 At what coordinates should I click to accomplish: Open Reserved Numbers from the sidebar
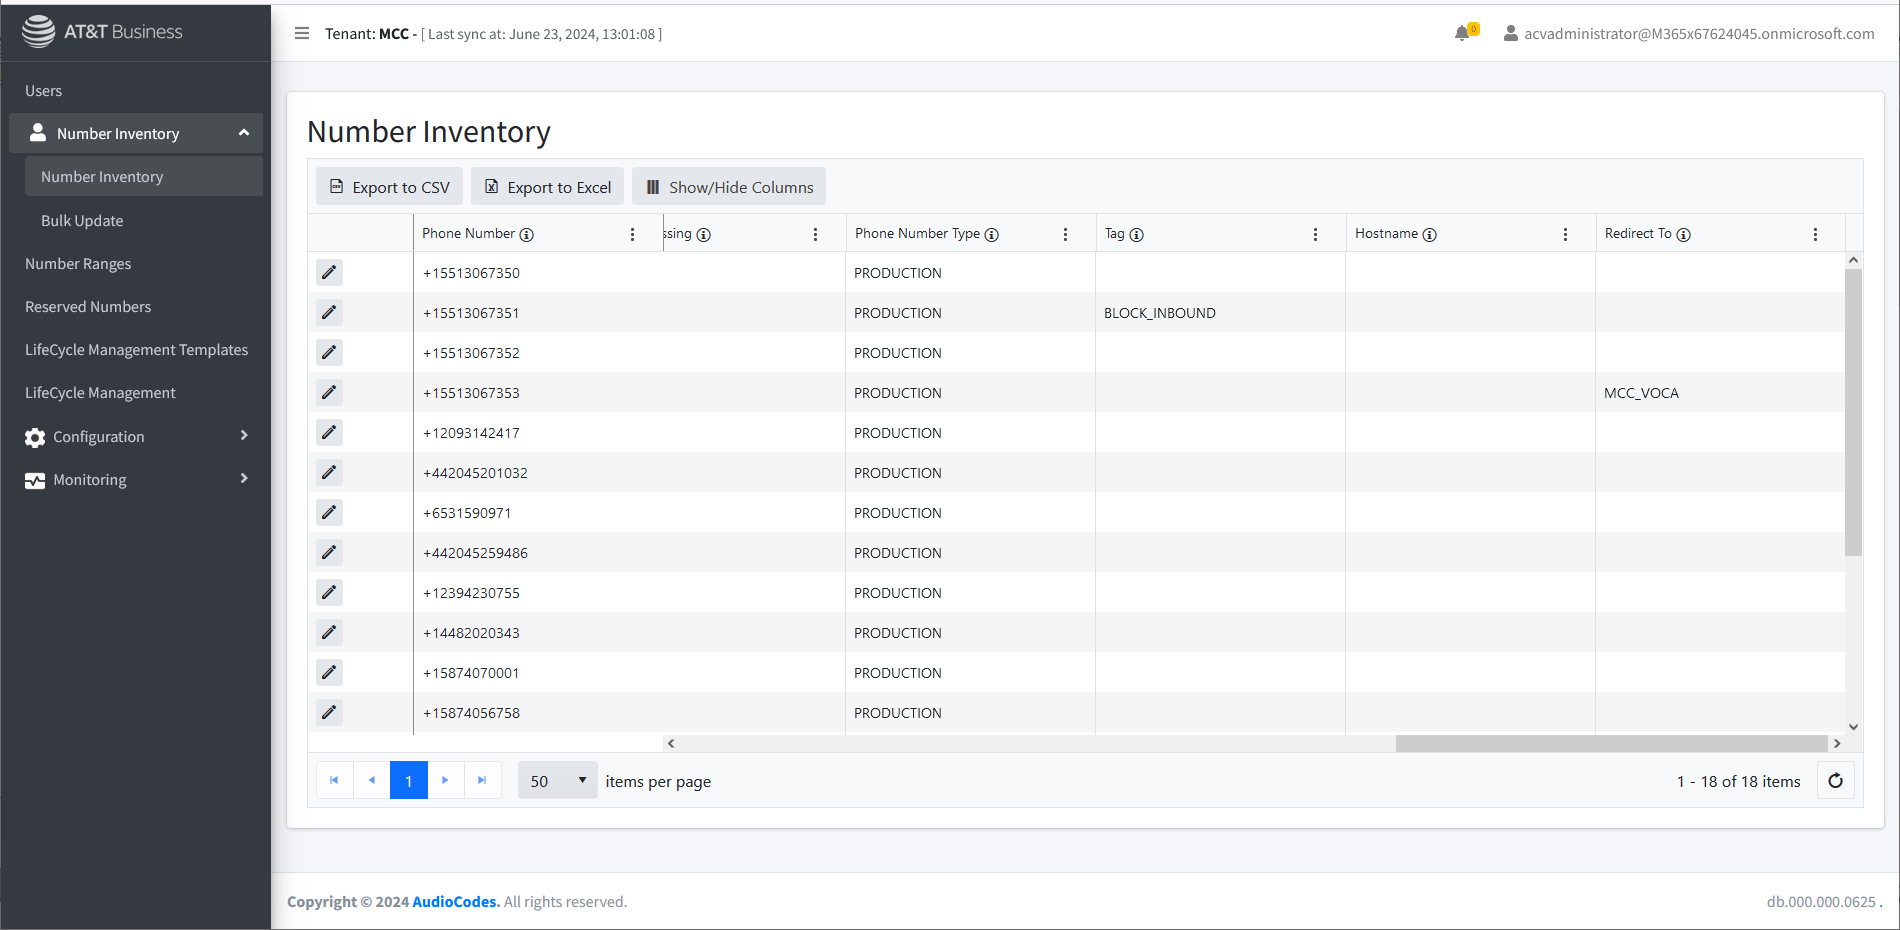pos(88,307)
